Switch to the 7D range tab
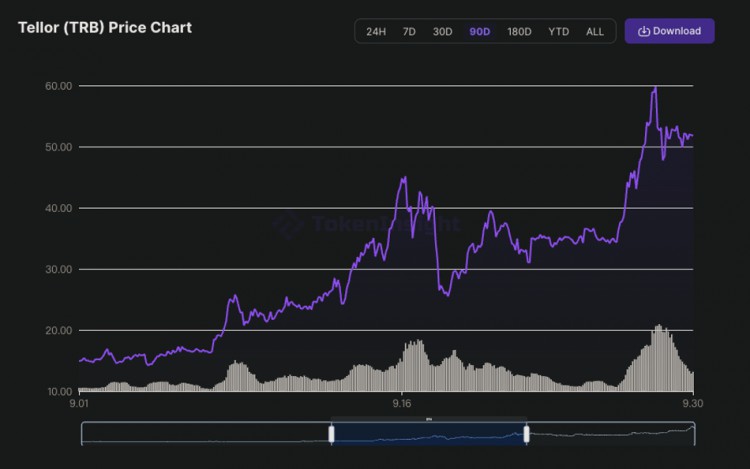Viewport: 750px width, 469px height. click(x=409, y=32)
